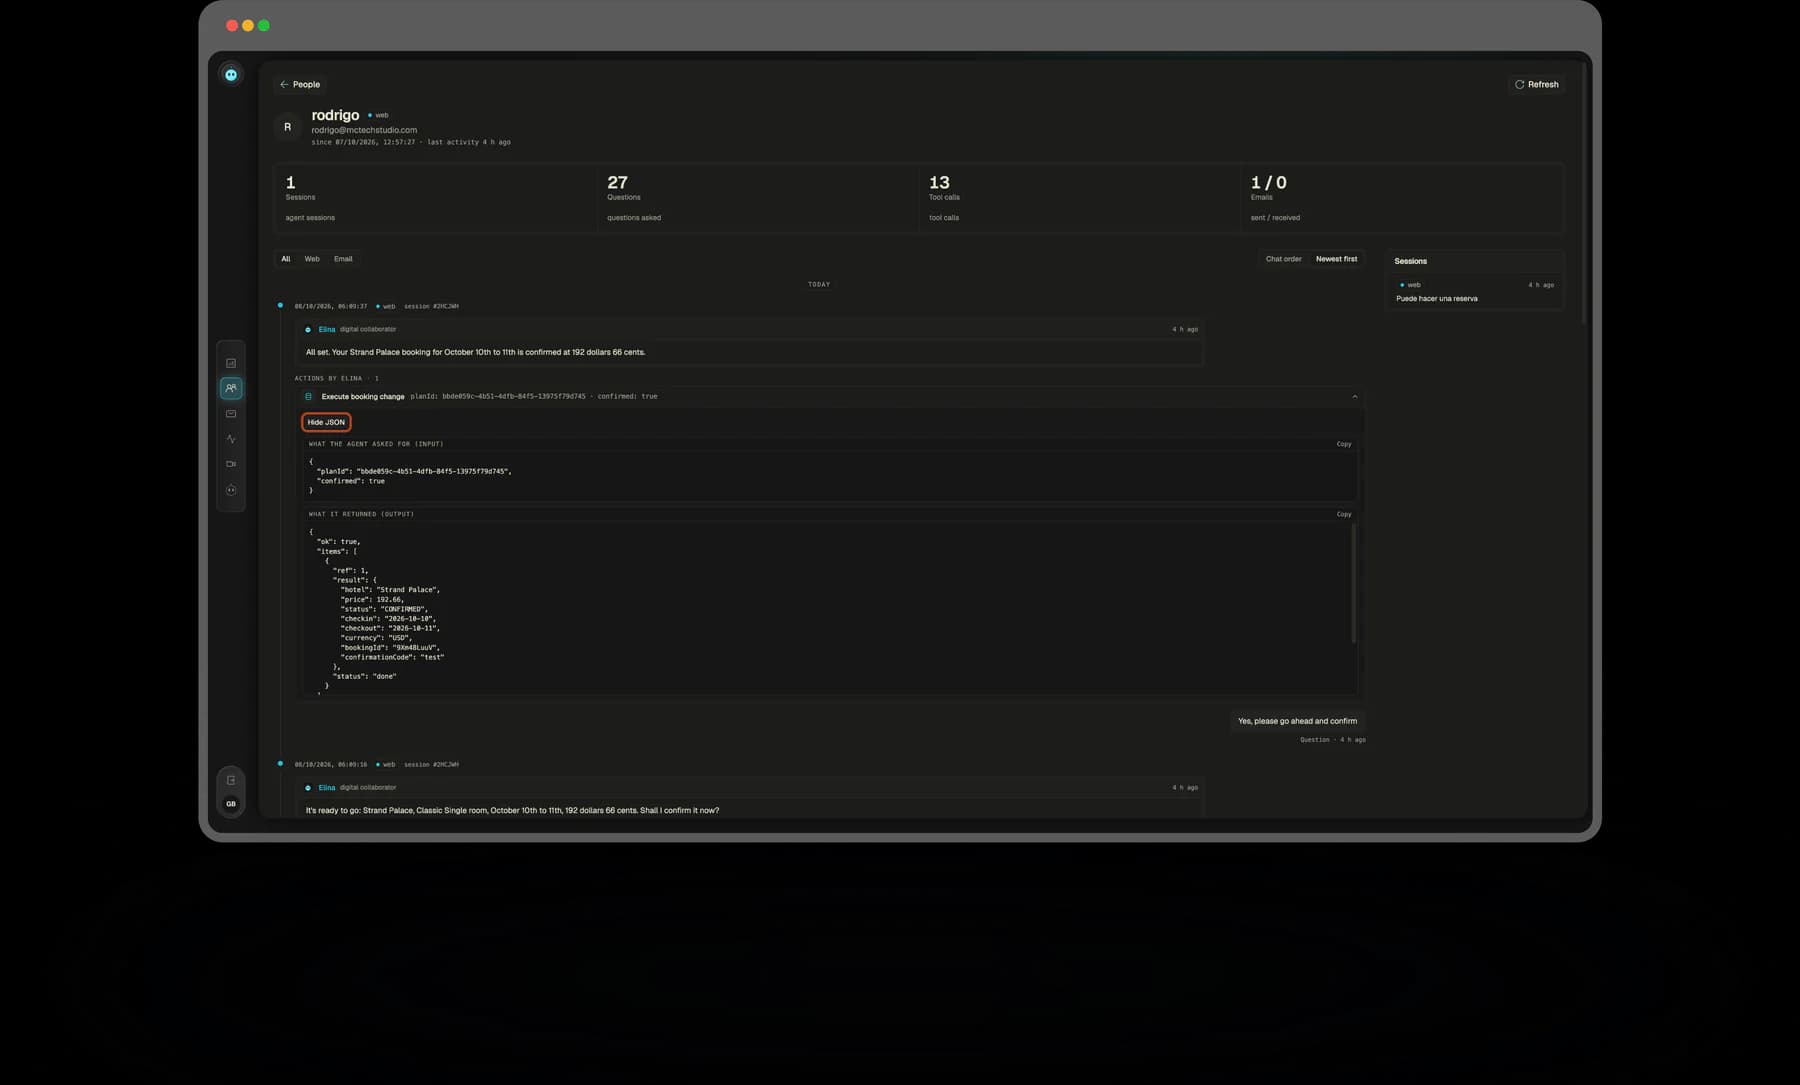Image resolution: width=1800 pixels, height=1085 pixels.
Task: Click the Tool calls stat card showing 13
Action: [1079, 199]
